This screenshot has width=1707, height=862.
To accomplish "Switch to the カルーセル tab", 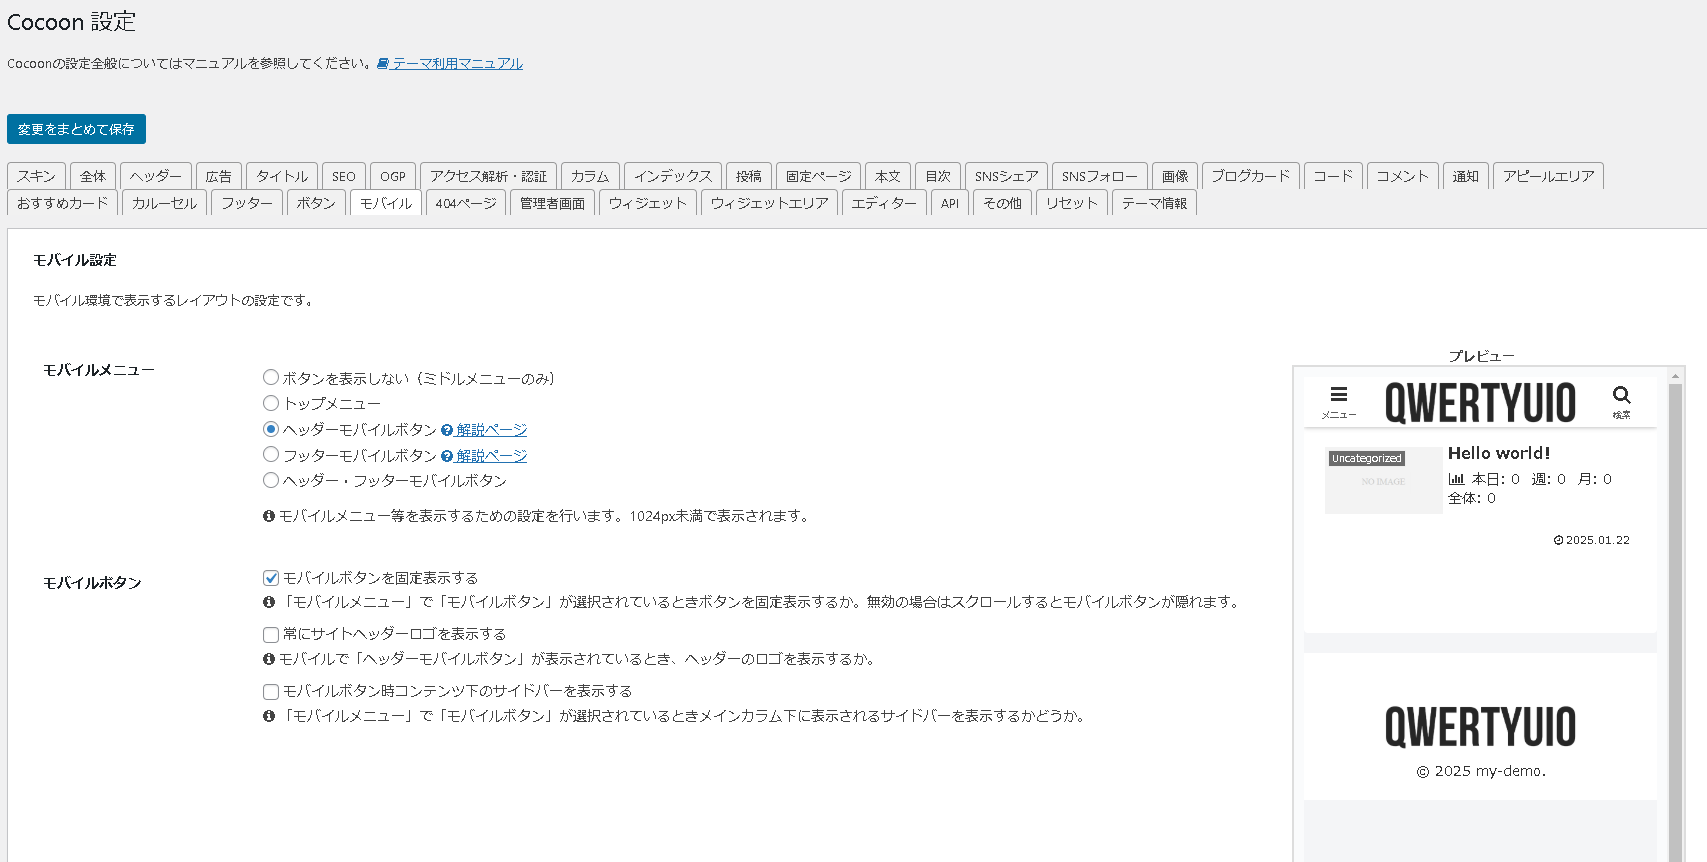I will 165,203.
